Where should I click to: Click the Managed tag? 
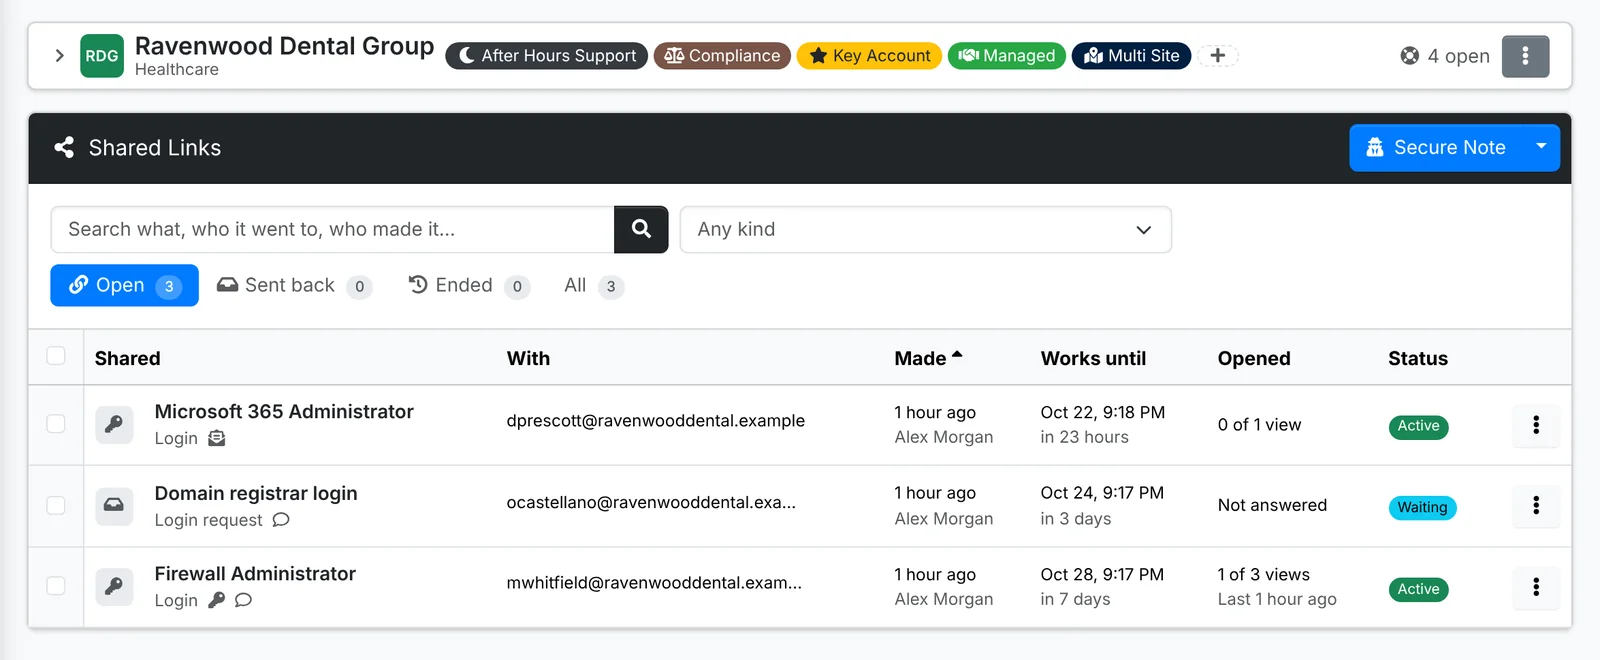(x=1007, y=56)
